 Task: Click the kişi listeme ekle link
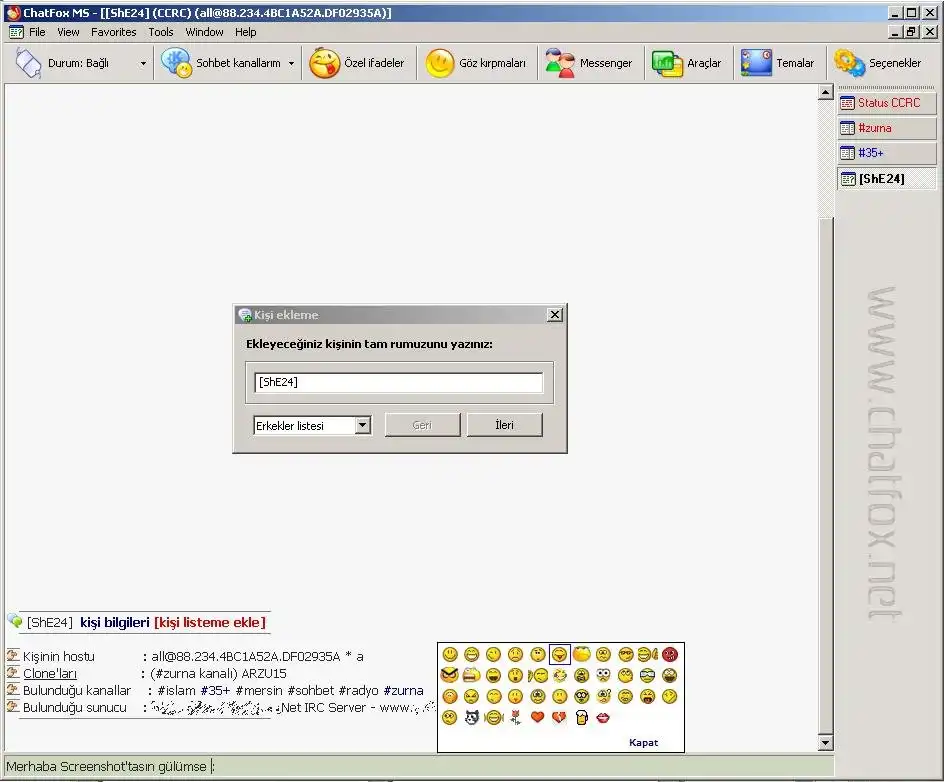(x=210, y=622)
